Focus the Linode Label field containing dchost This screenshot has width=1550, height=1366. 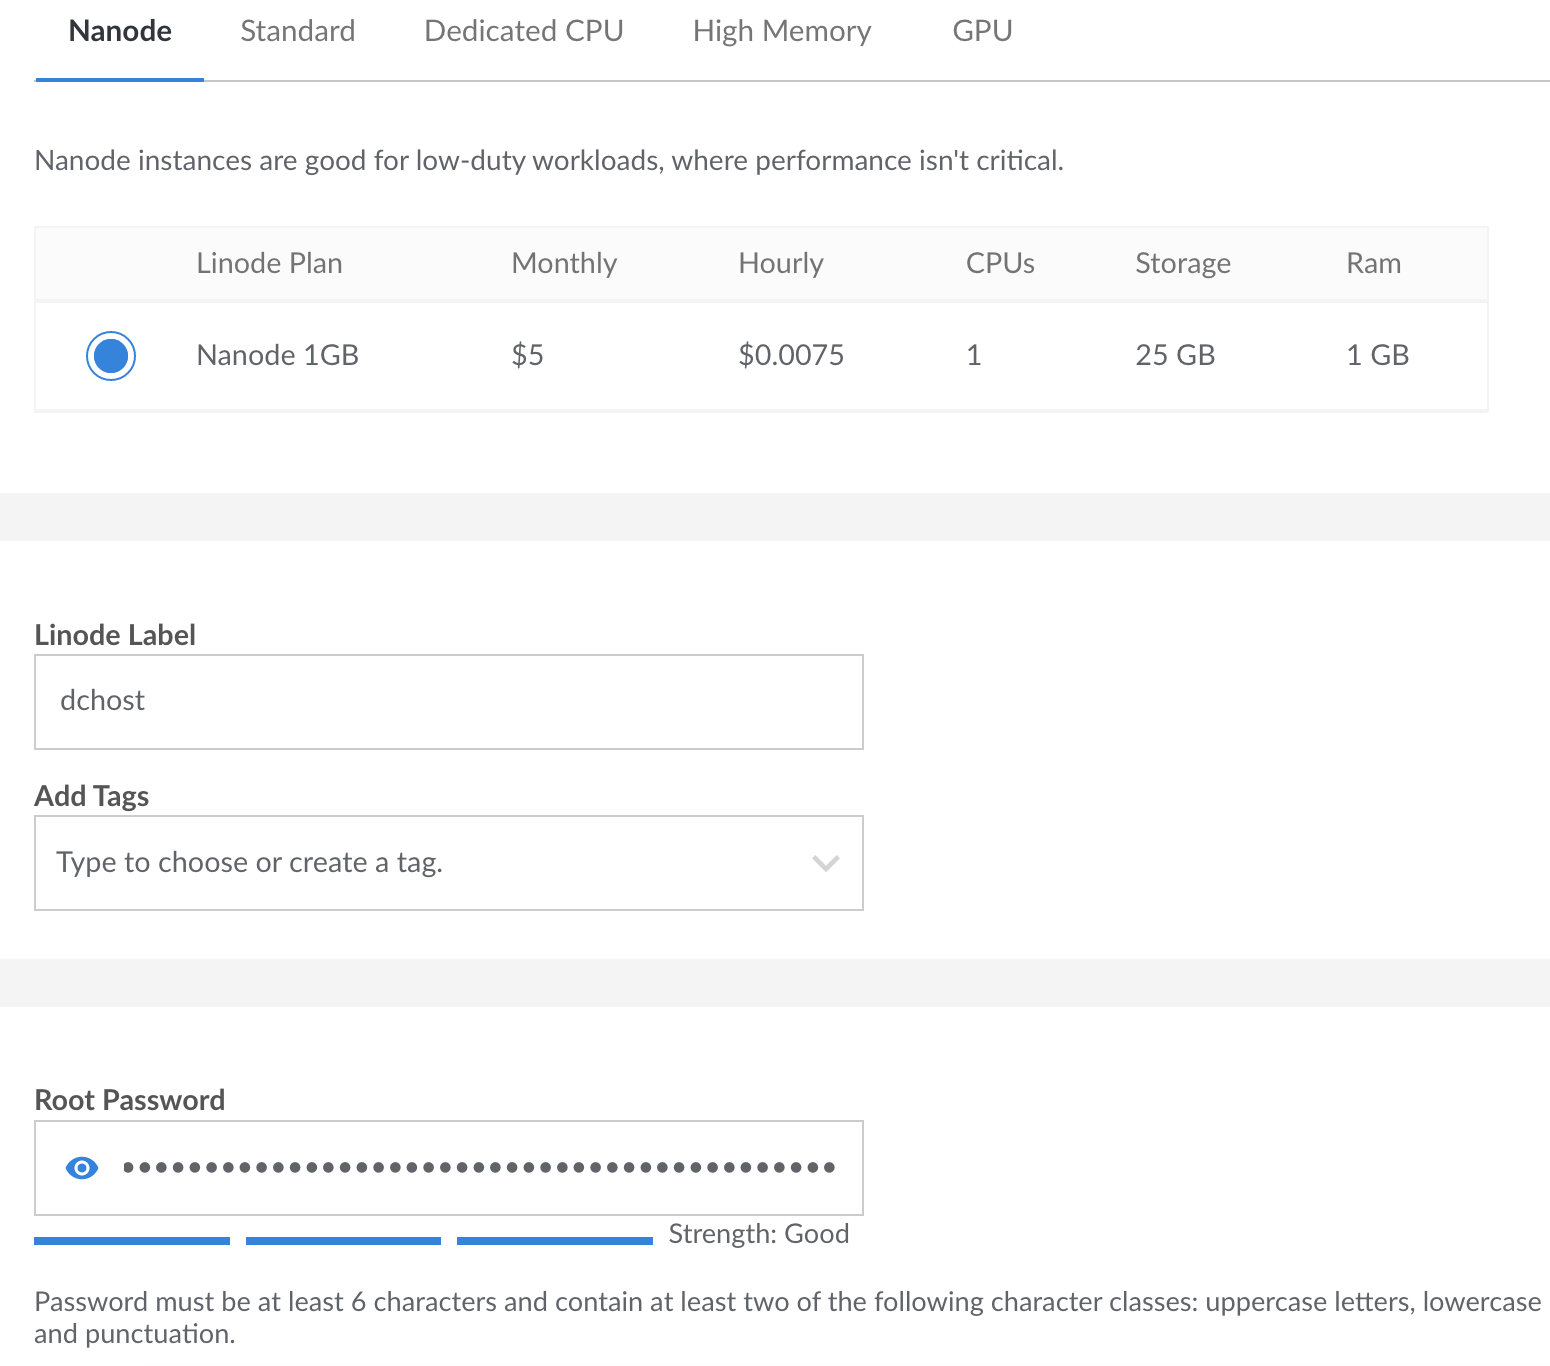point(448,701)
